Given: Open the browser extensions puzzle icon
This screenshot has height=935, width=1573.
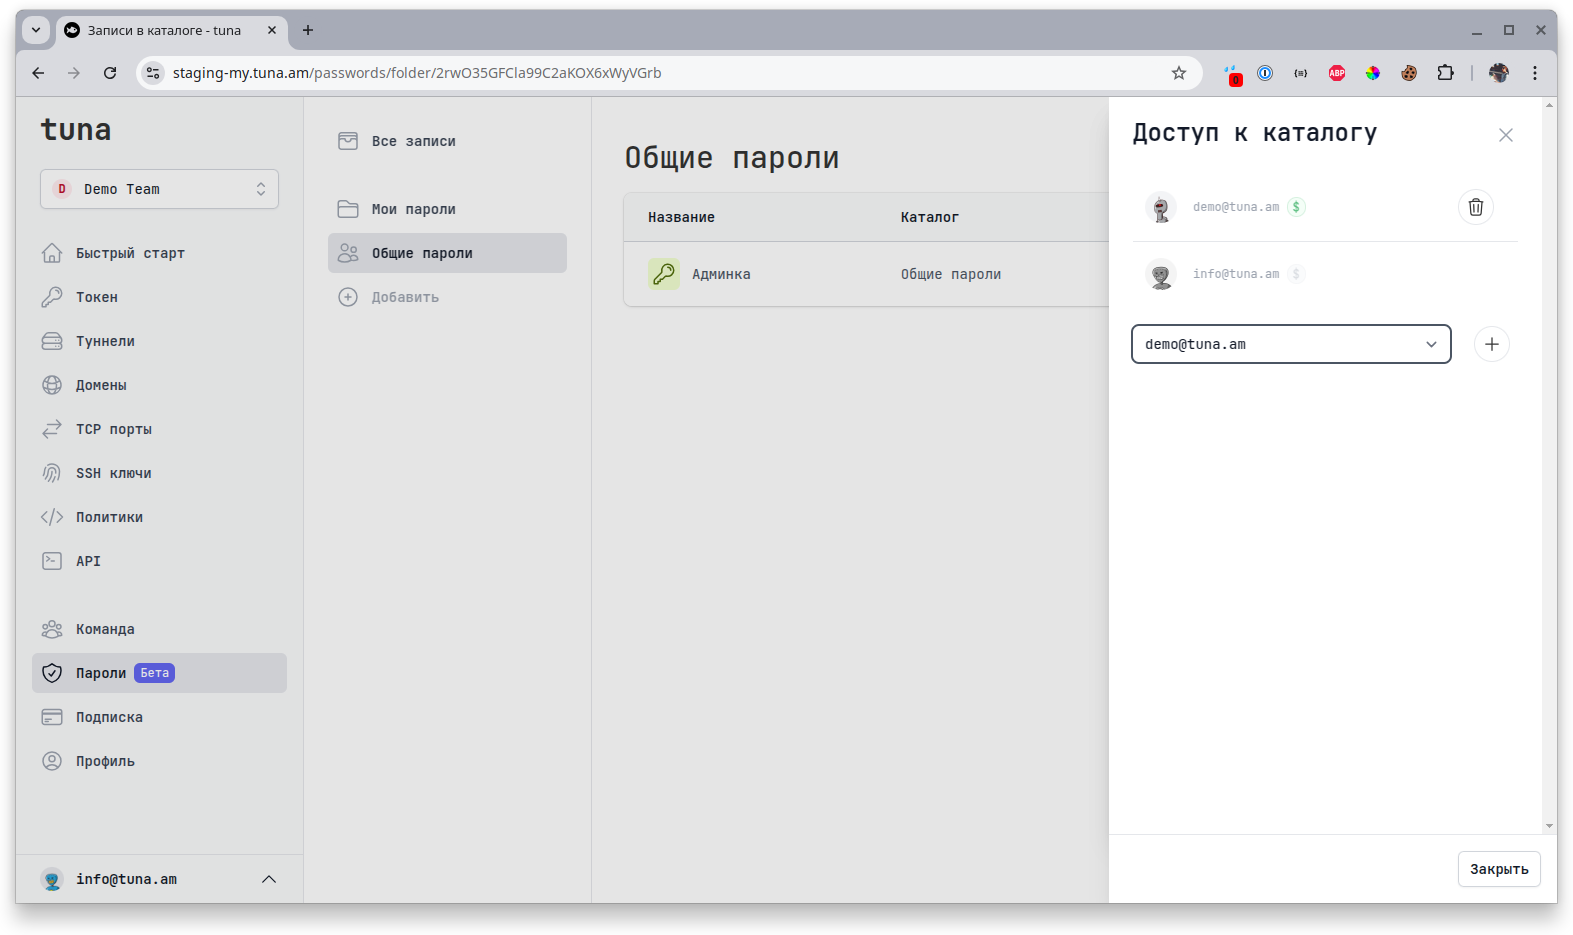Looking at the screenshot, I should point(1445,73).
